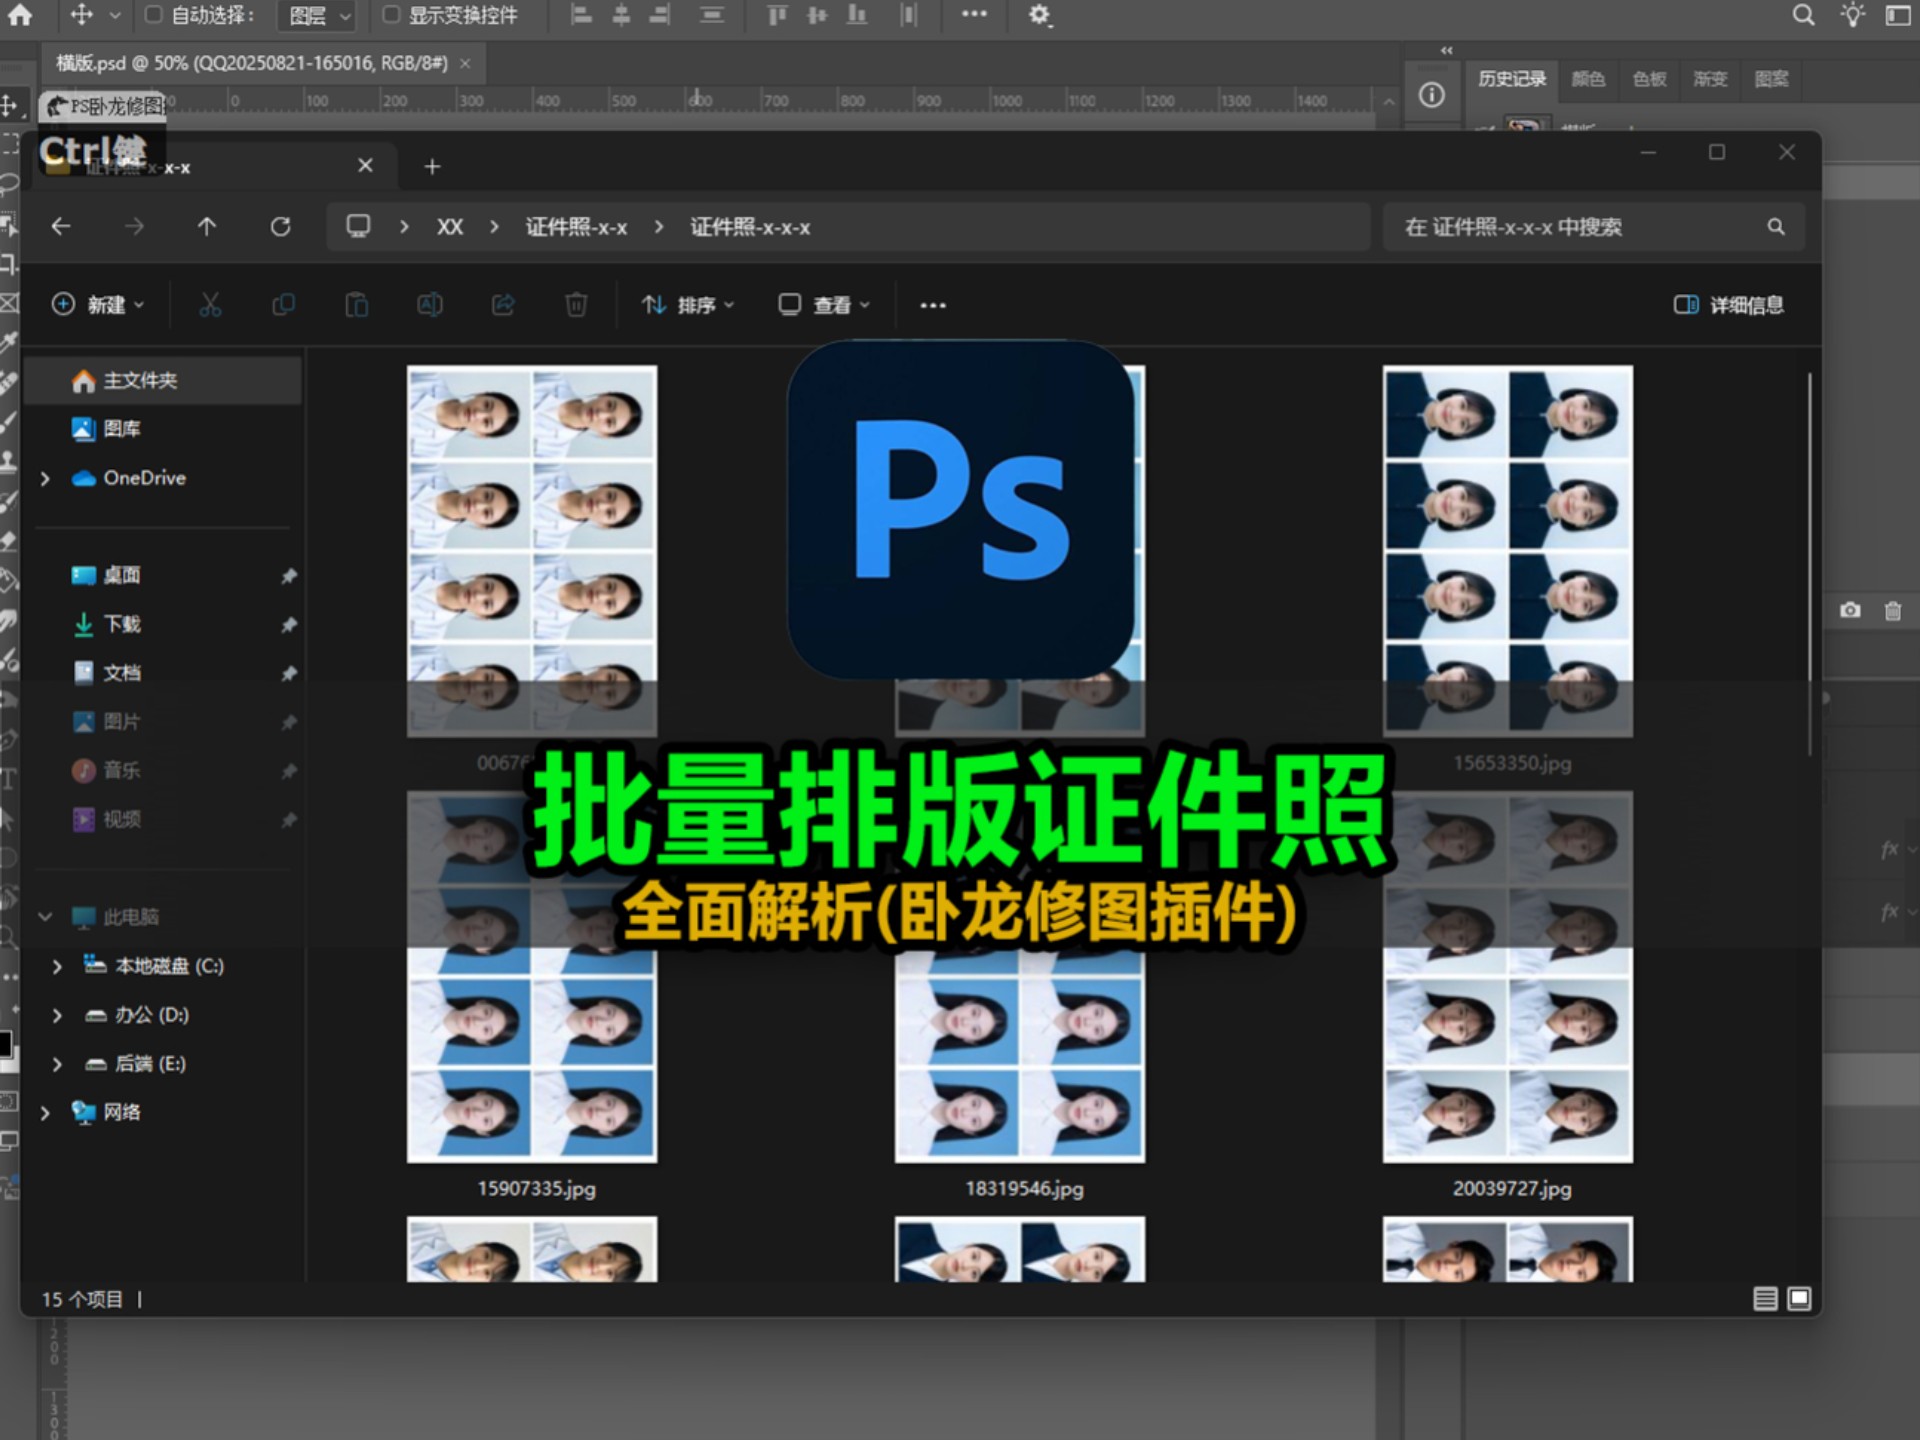Click foreground color swatch in Photoshop toolbar
Image resolution: width=1920 pixels, height=1440 pixels.
[5, 1045]
